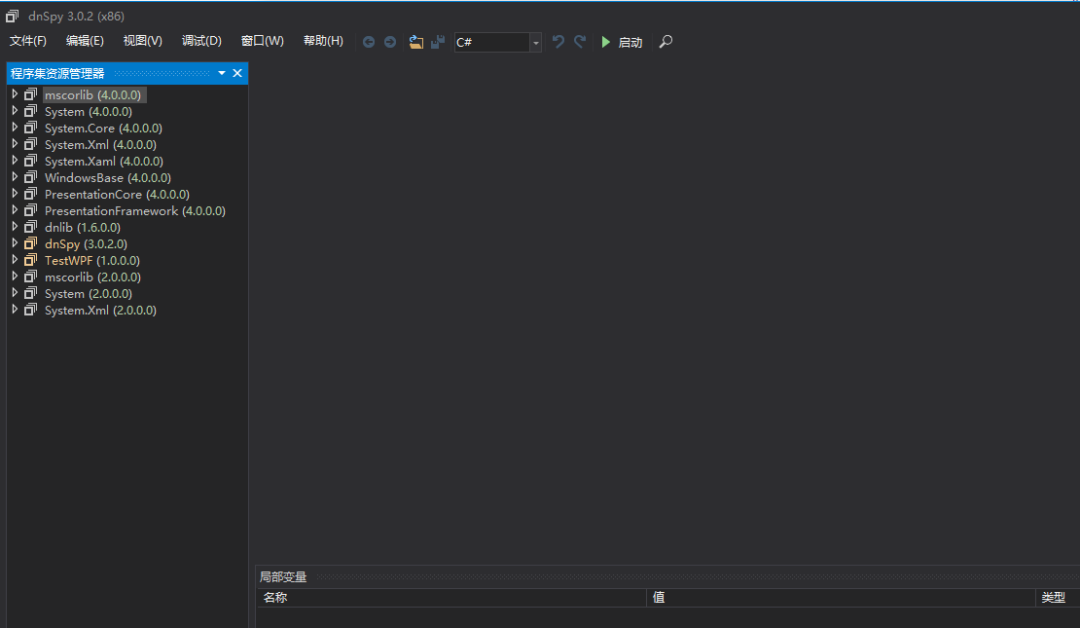The height and width of the screenshot is (628, 1080).
Task: Click assembly icon next to System.Xml (2.0.0.0)
Action: click(x=30, y=309)
